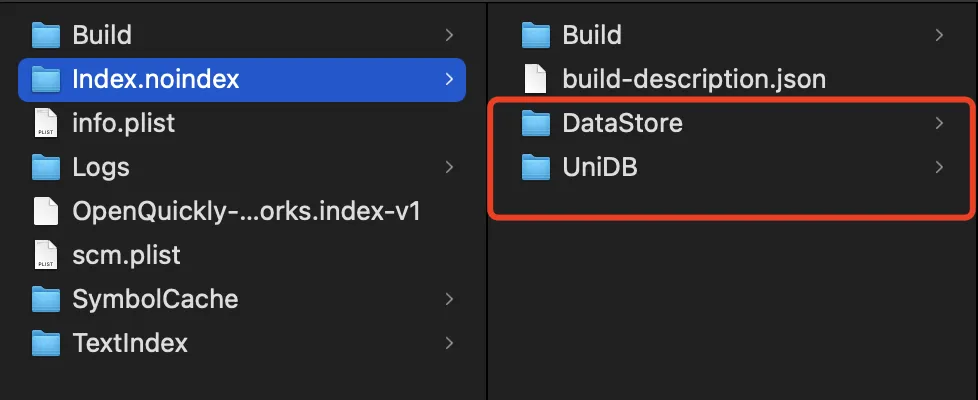Expand the Logs folder chevron

449,167
